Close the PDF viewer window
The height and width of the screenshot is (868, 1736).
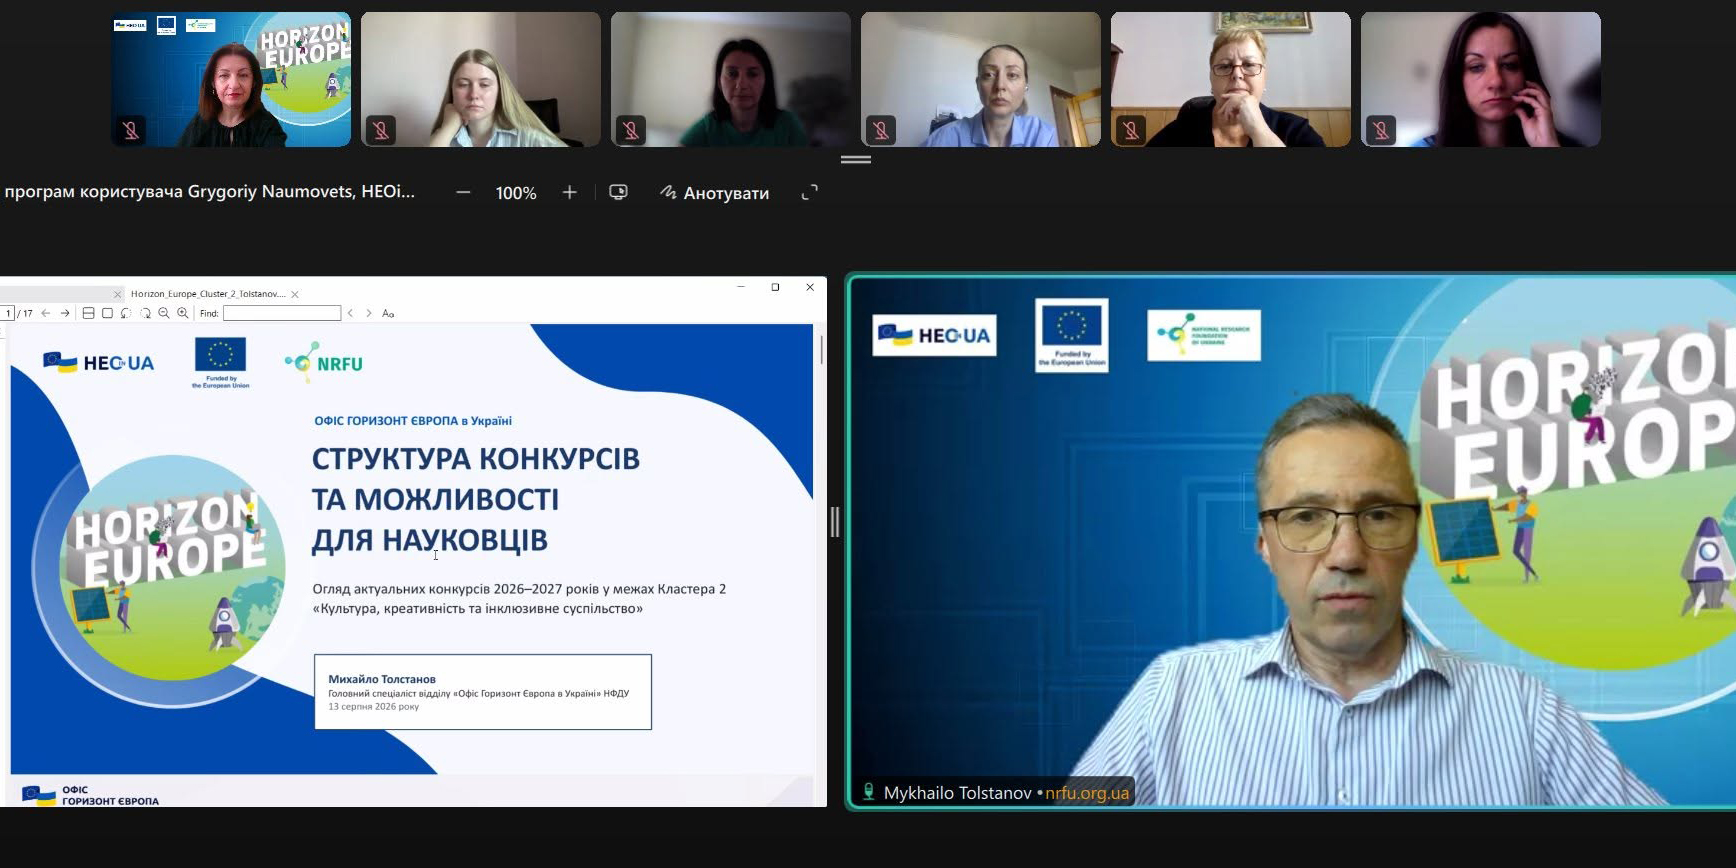810,287
